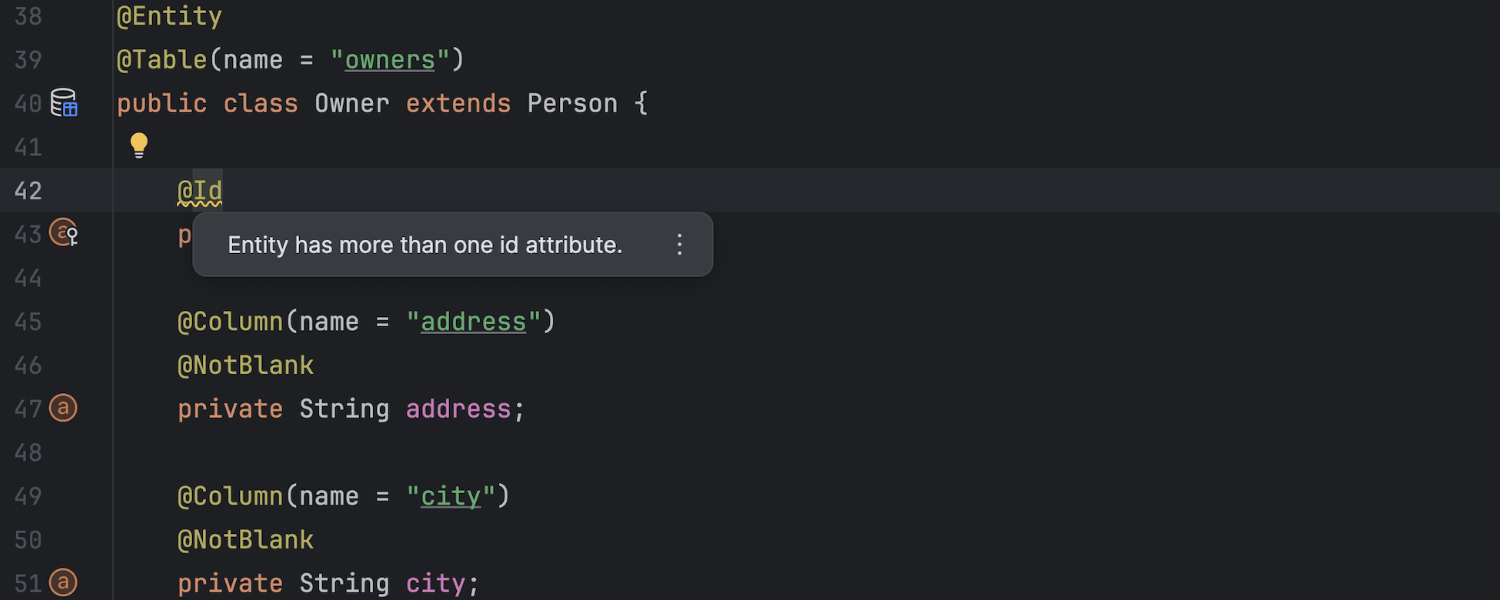Image resolution: width=1500 pixels, height=600 pixels.
Task: Click the address field name on line 47
Action: [x=458, y=408]
